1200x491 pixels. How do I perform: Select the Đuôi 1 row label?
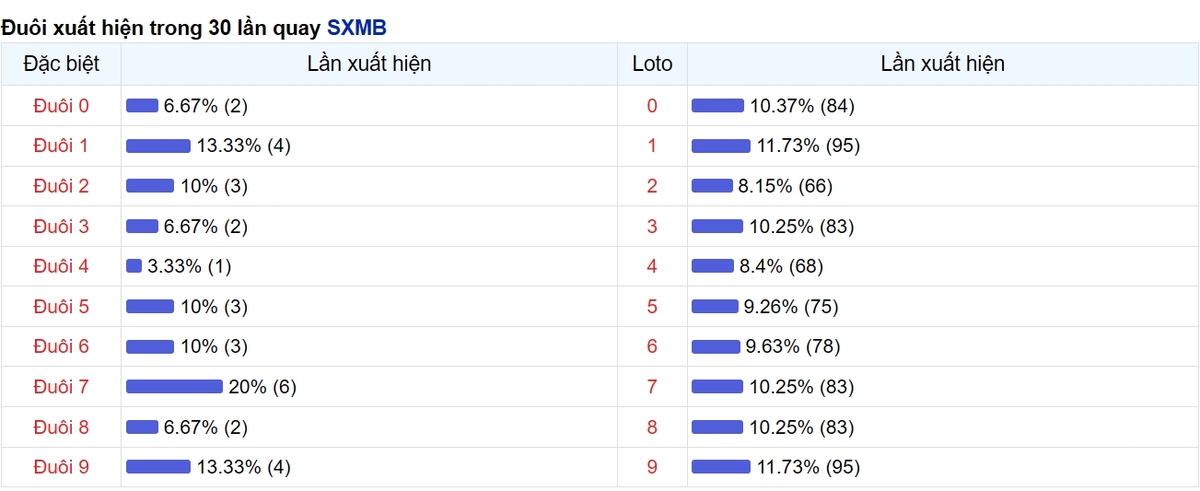click(61, 146)
